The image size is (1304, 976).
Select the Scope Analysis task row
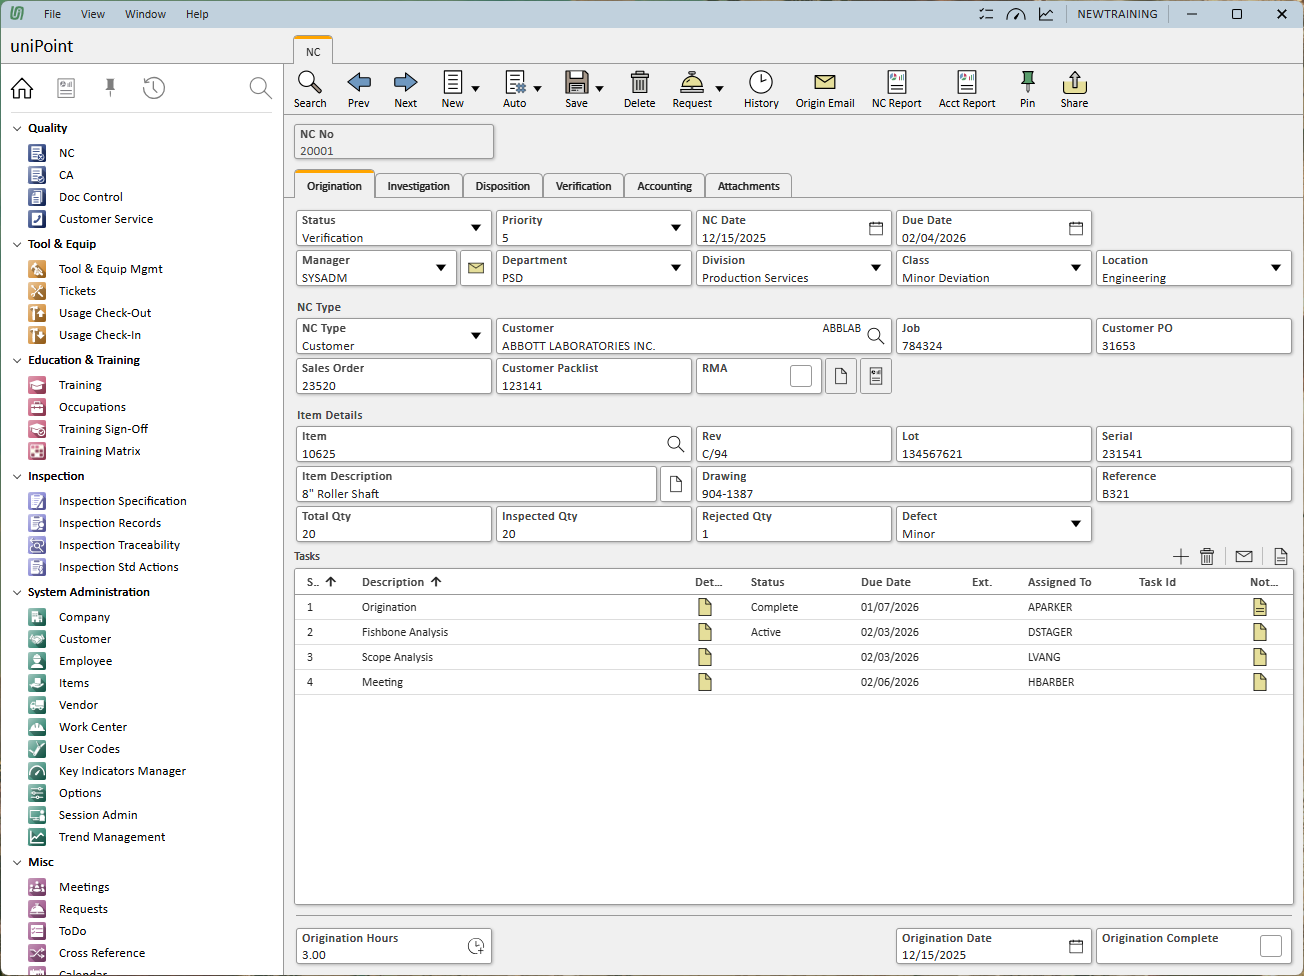click(x=794, y=657)
